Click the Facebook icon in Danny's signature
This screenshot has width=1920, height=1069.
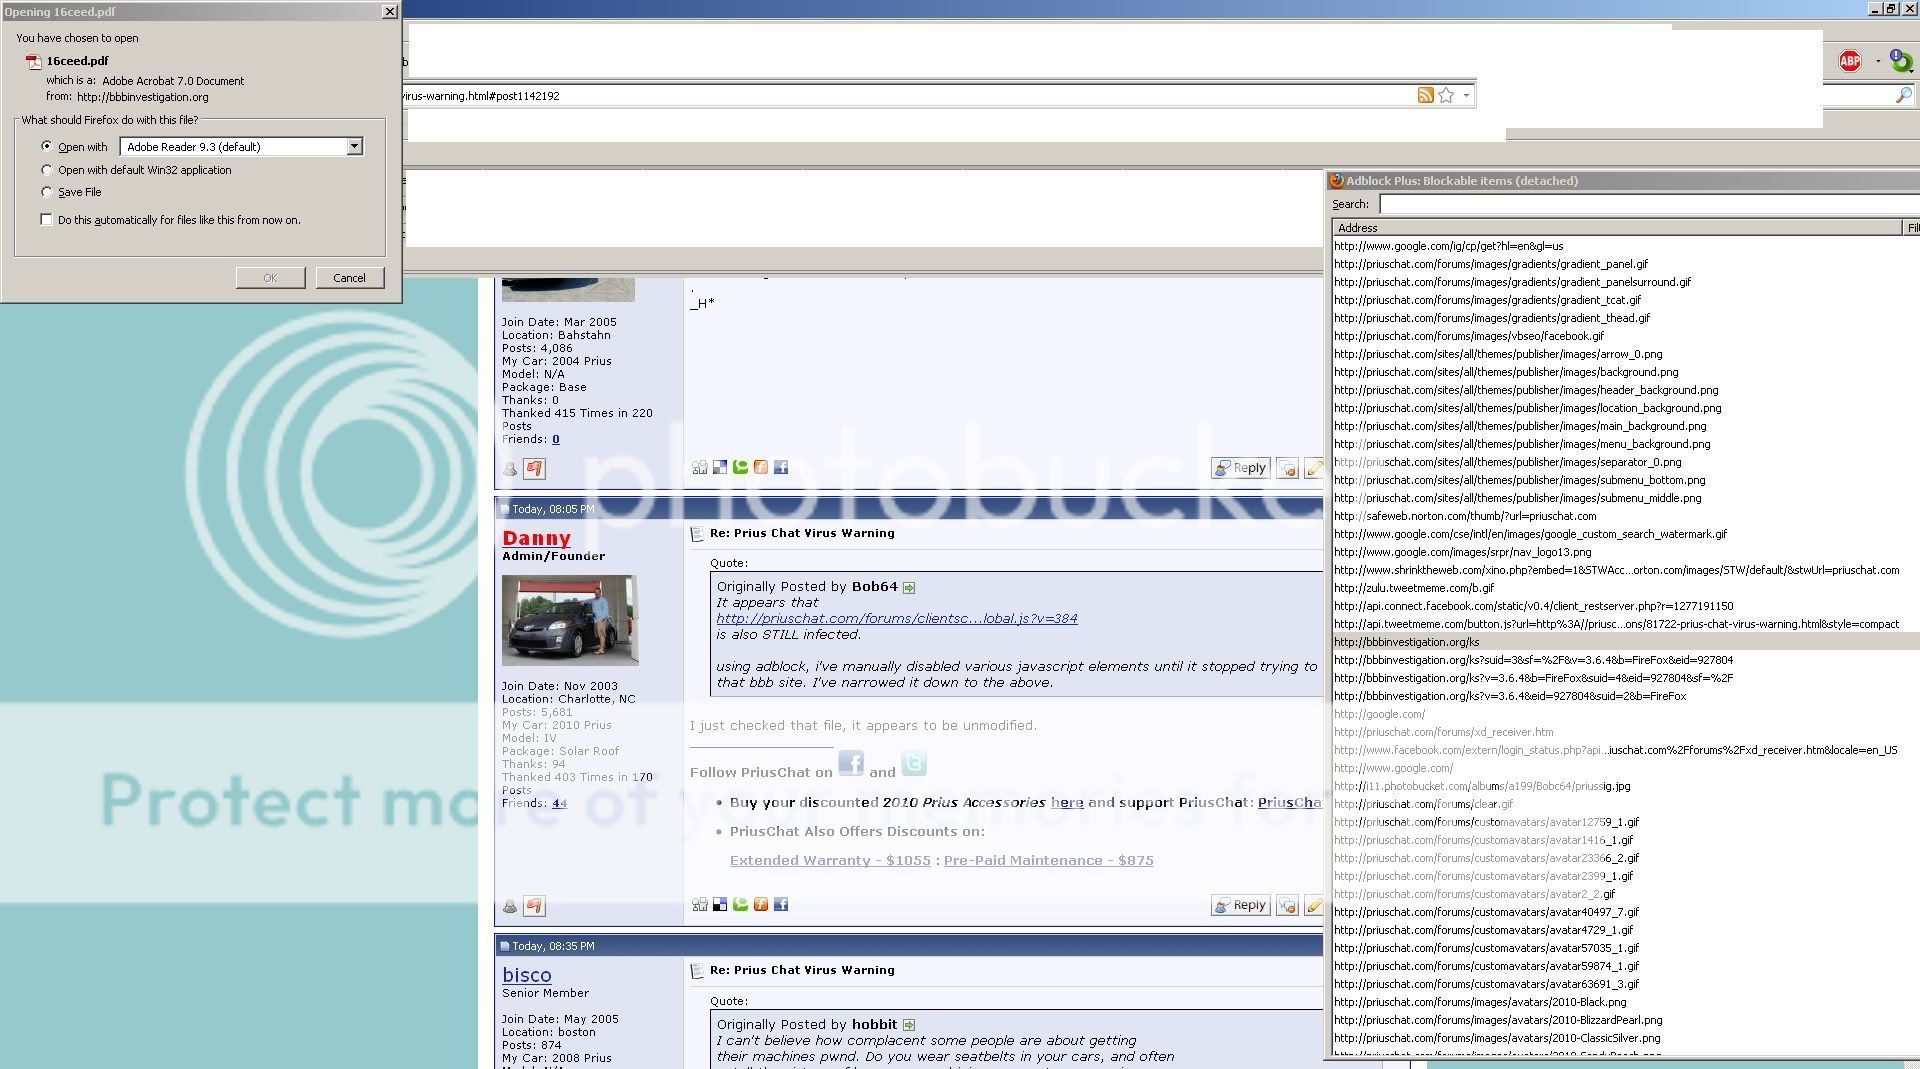click(x=851, y=763)
